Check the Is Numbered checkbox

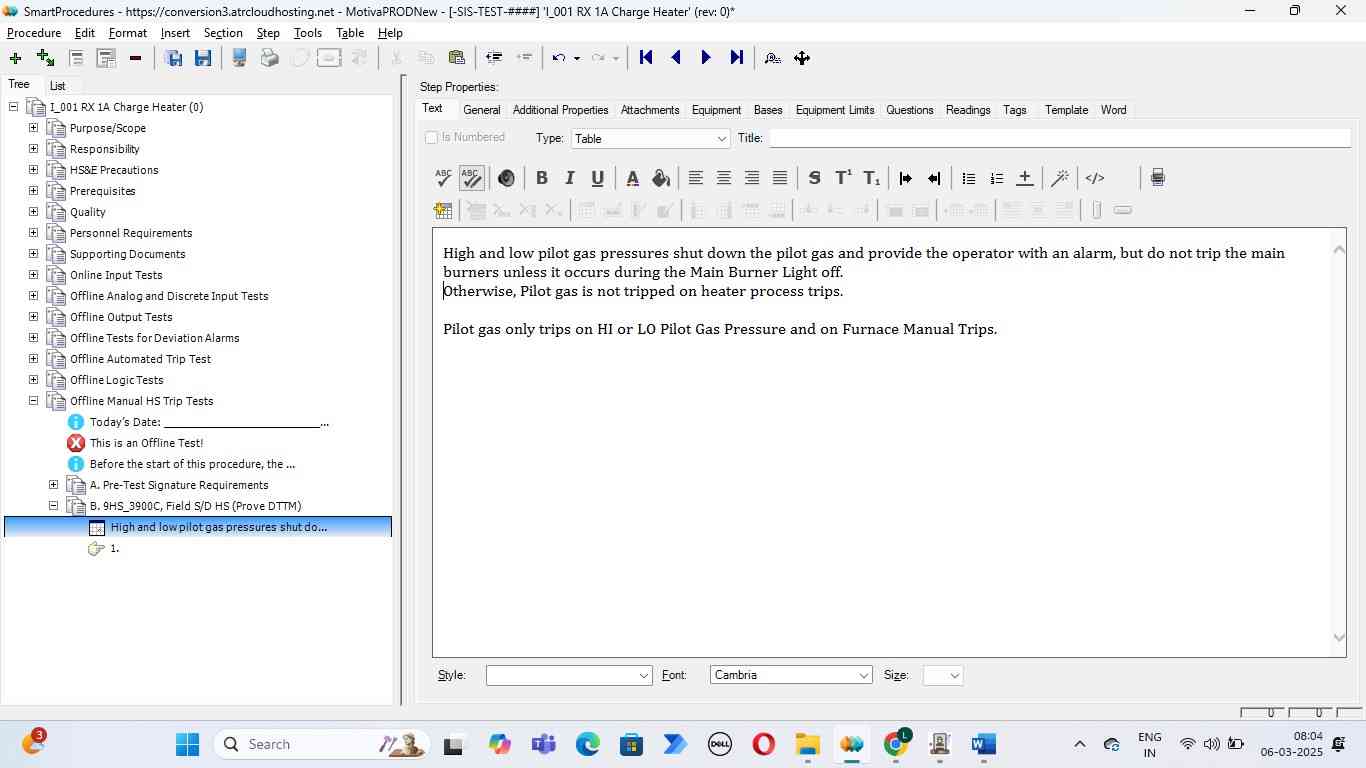(432, 138)
